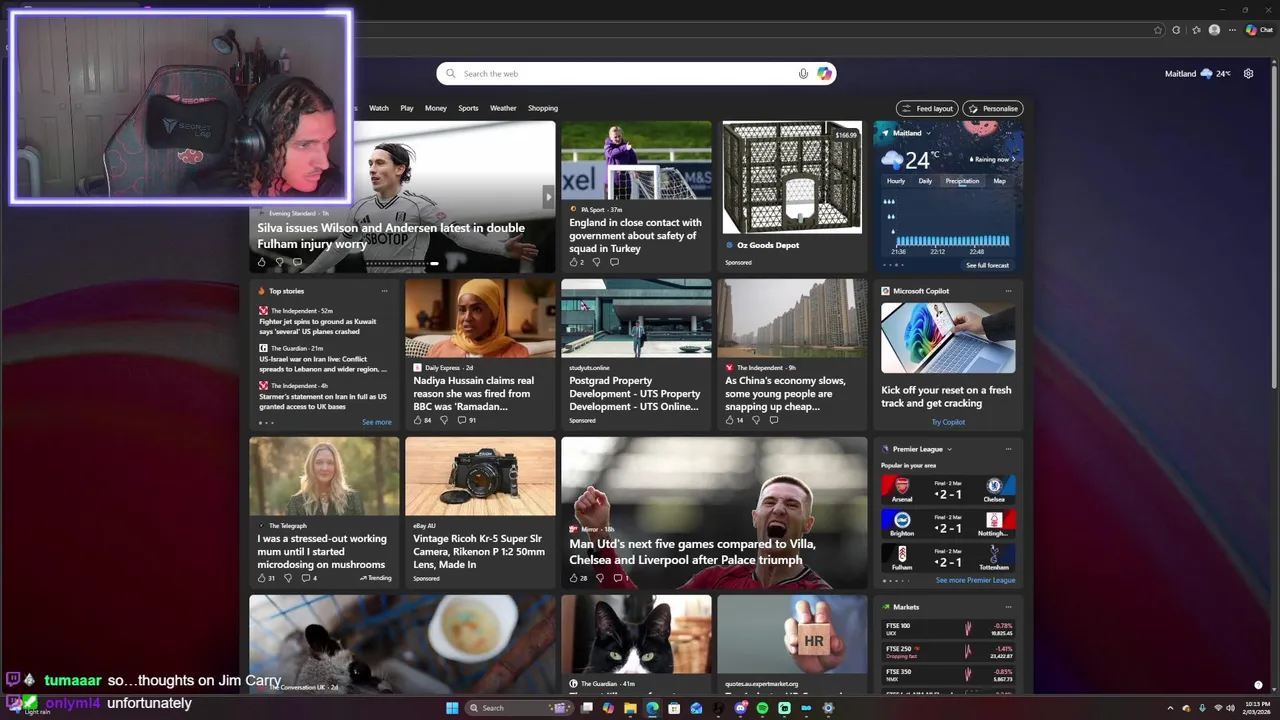Open page settings gear near Maitland weather
Screen dimensions: 1280x720
click(x=1248, y=73)
